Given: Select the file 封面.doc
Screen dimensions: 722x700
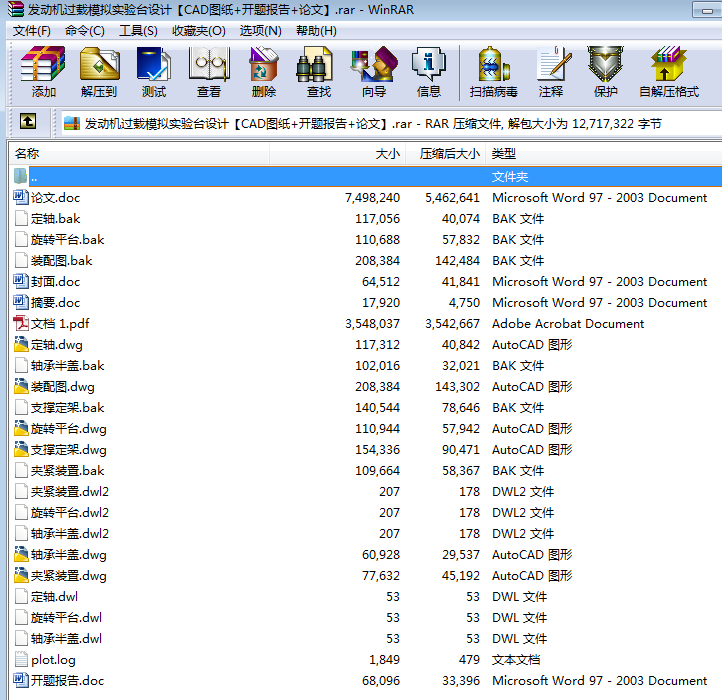Looking at the screenshot, I should (x=55, y=281).
